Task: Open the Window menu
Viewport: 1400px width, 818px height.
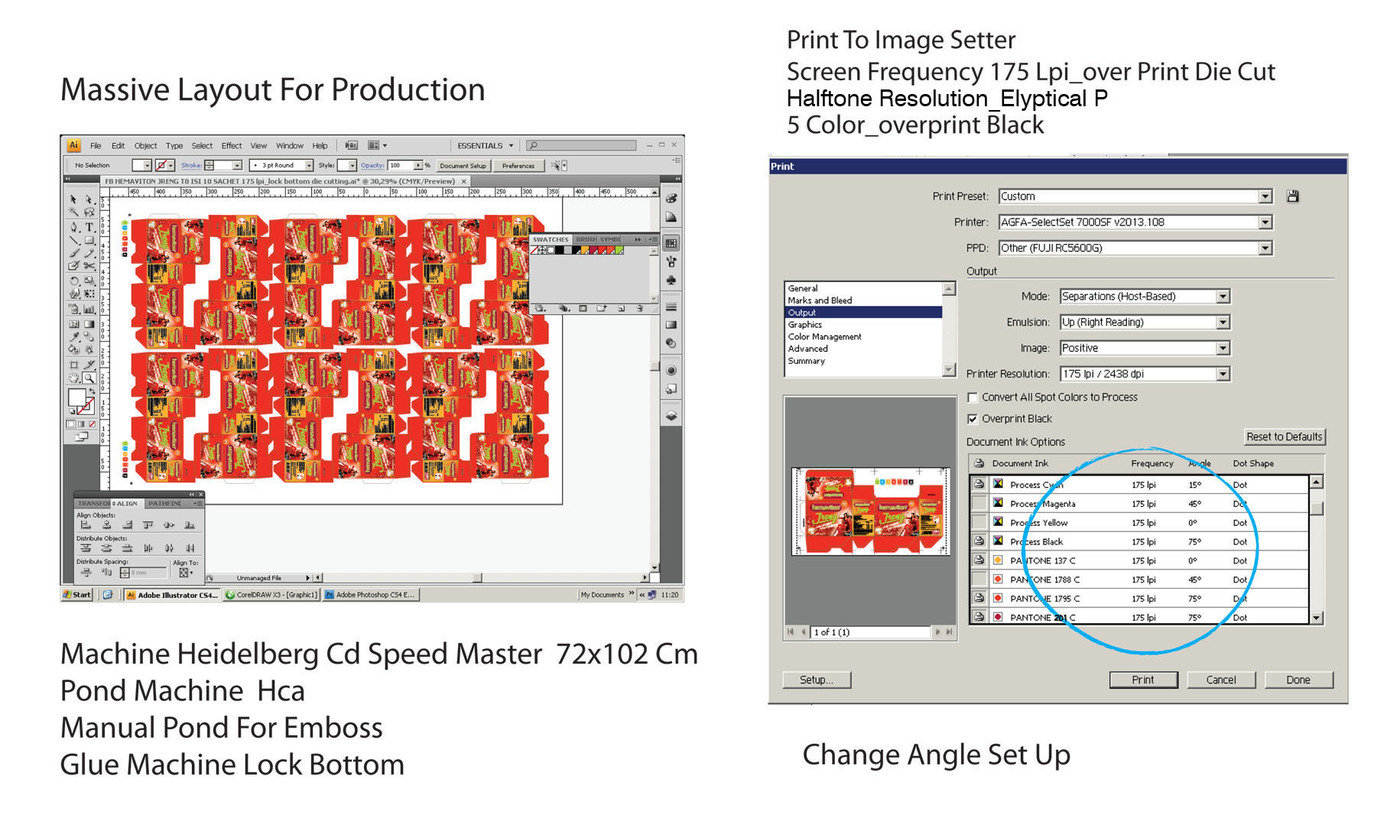Action: (290, 145)
